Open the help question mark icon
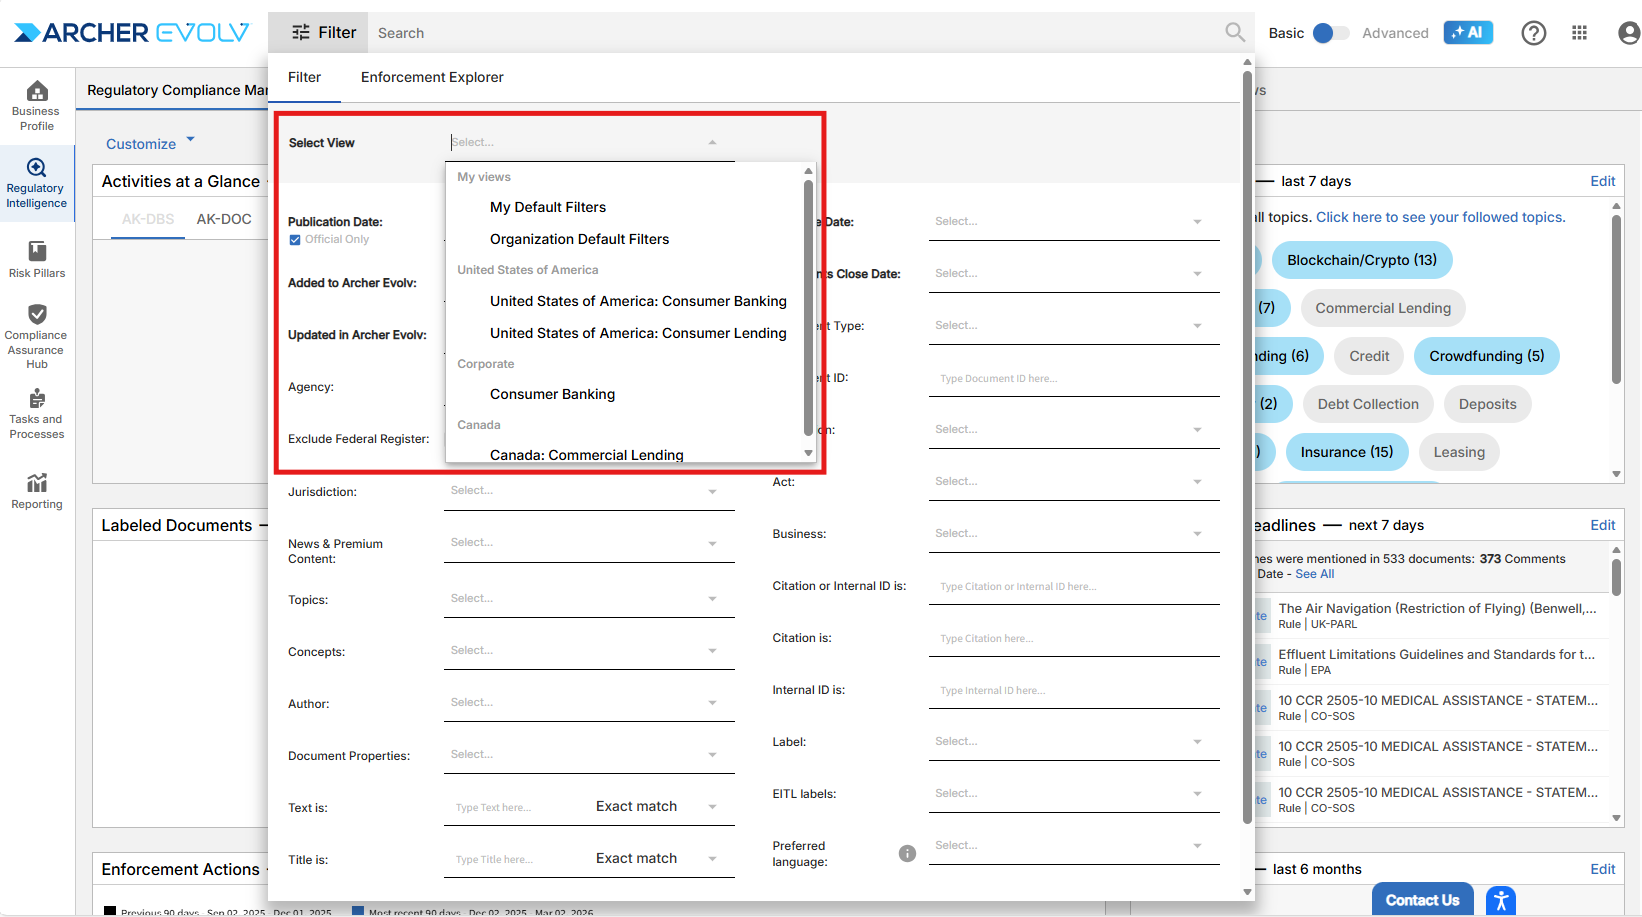 (x=1533, y=33)
